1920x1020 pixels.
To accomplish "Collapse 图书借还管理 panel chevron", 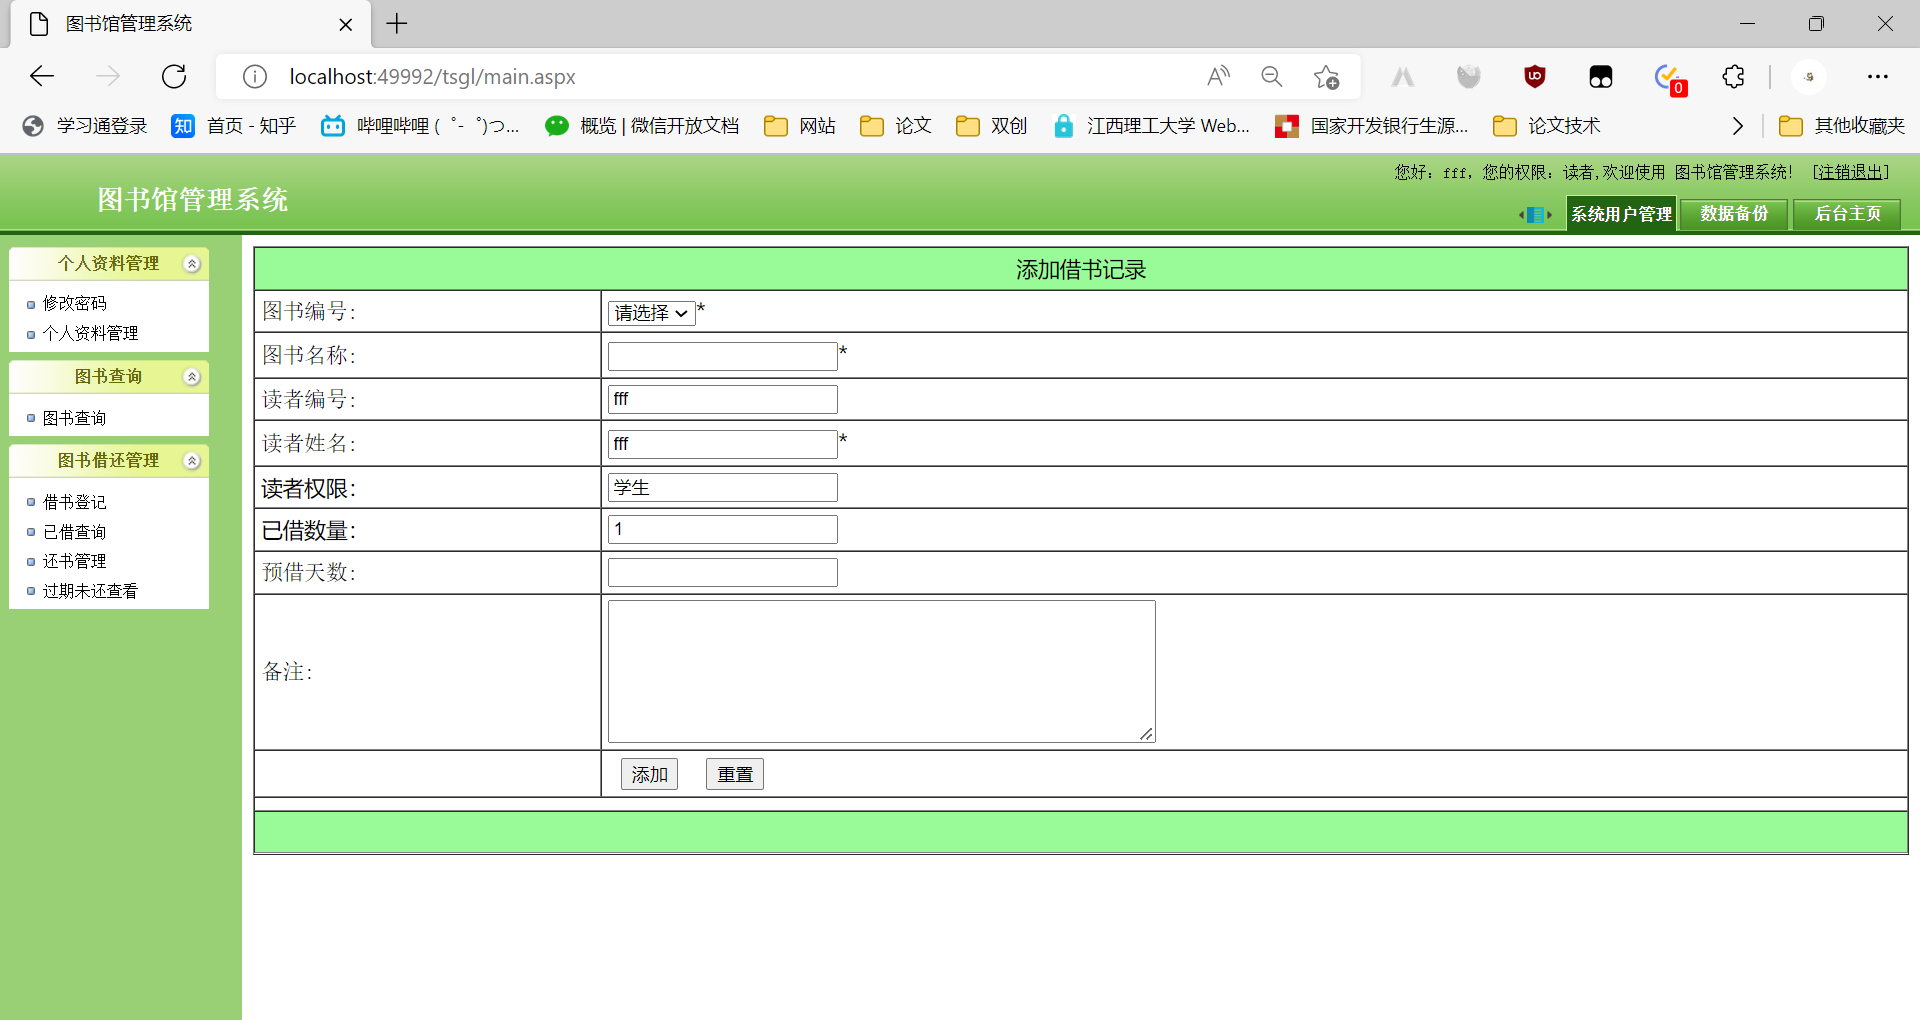I will tap(192, 461).
